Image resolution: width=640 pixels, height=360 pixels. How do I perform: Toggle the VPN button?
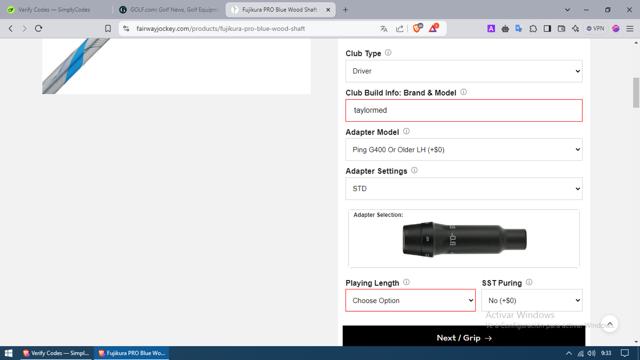595,29
